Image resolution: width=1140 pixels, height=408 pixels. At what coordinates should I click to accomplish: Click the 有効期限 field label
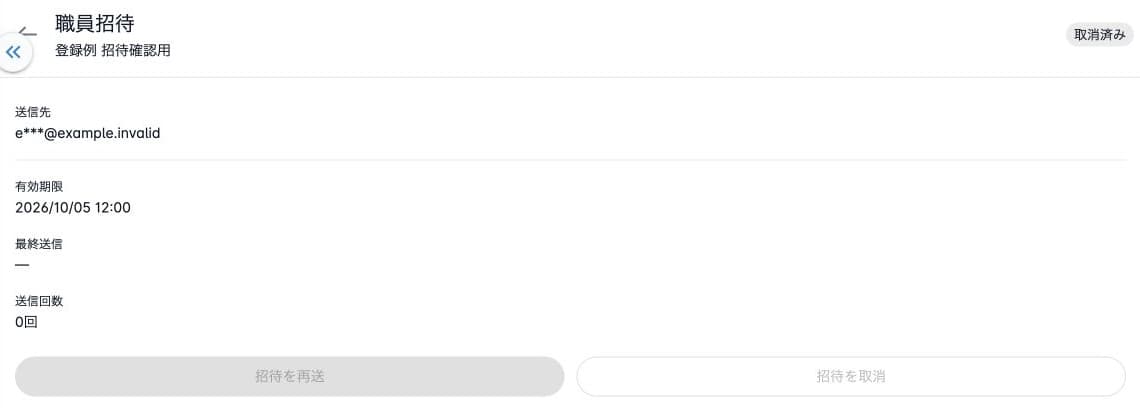[x=39, y=187]
